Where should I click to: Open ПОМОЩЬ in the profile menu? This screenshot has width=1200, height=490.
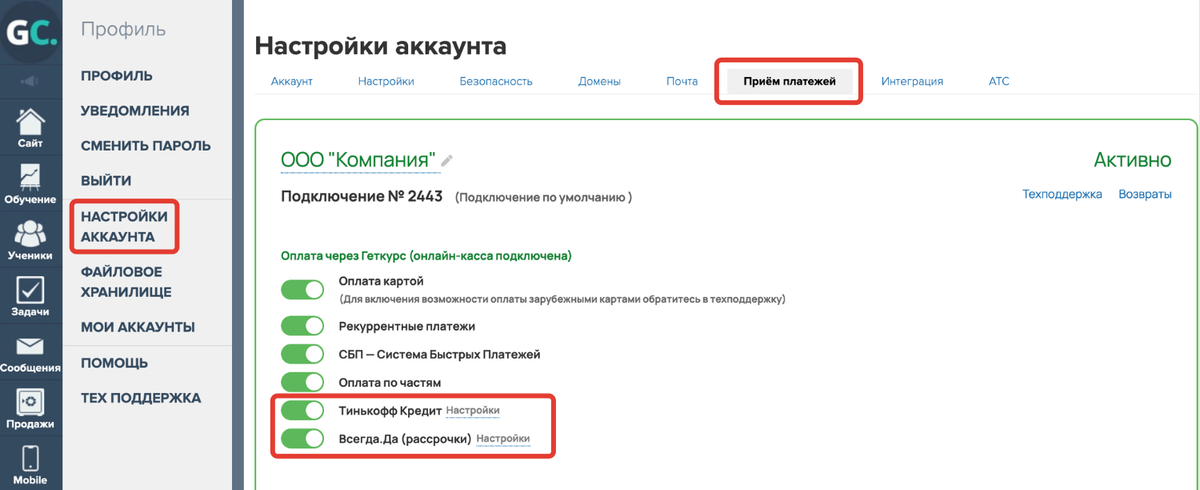(114, 362)
